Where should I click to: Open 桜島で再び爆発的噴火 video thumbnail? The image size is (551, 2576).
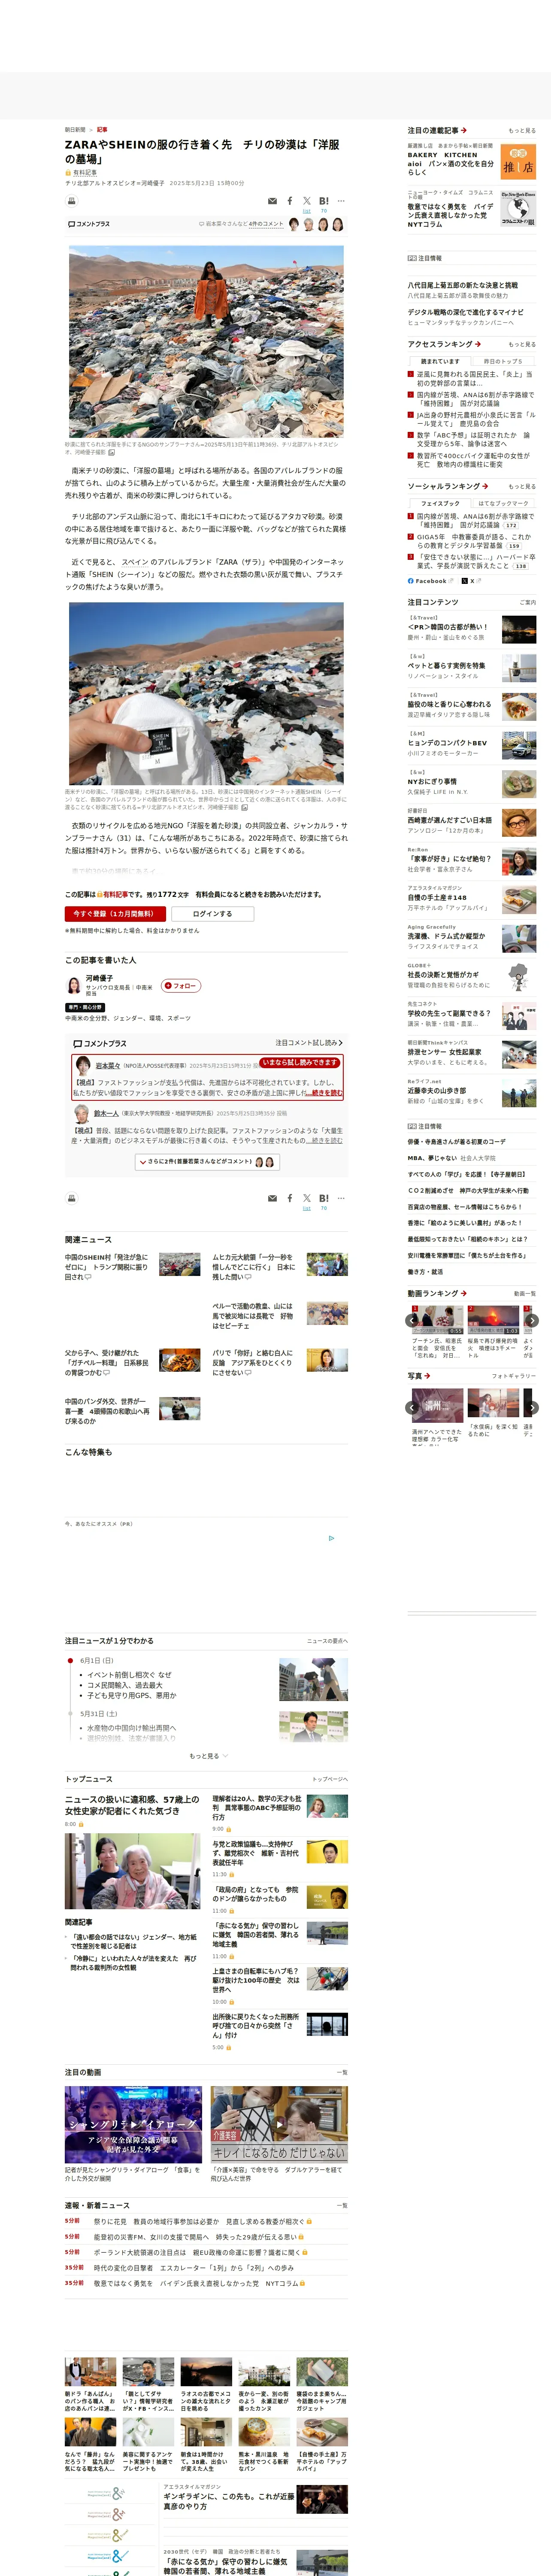(493, 1320)
